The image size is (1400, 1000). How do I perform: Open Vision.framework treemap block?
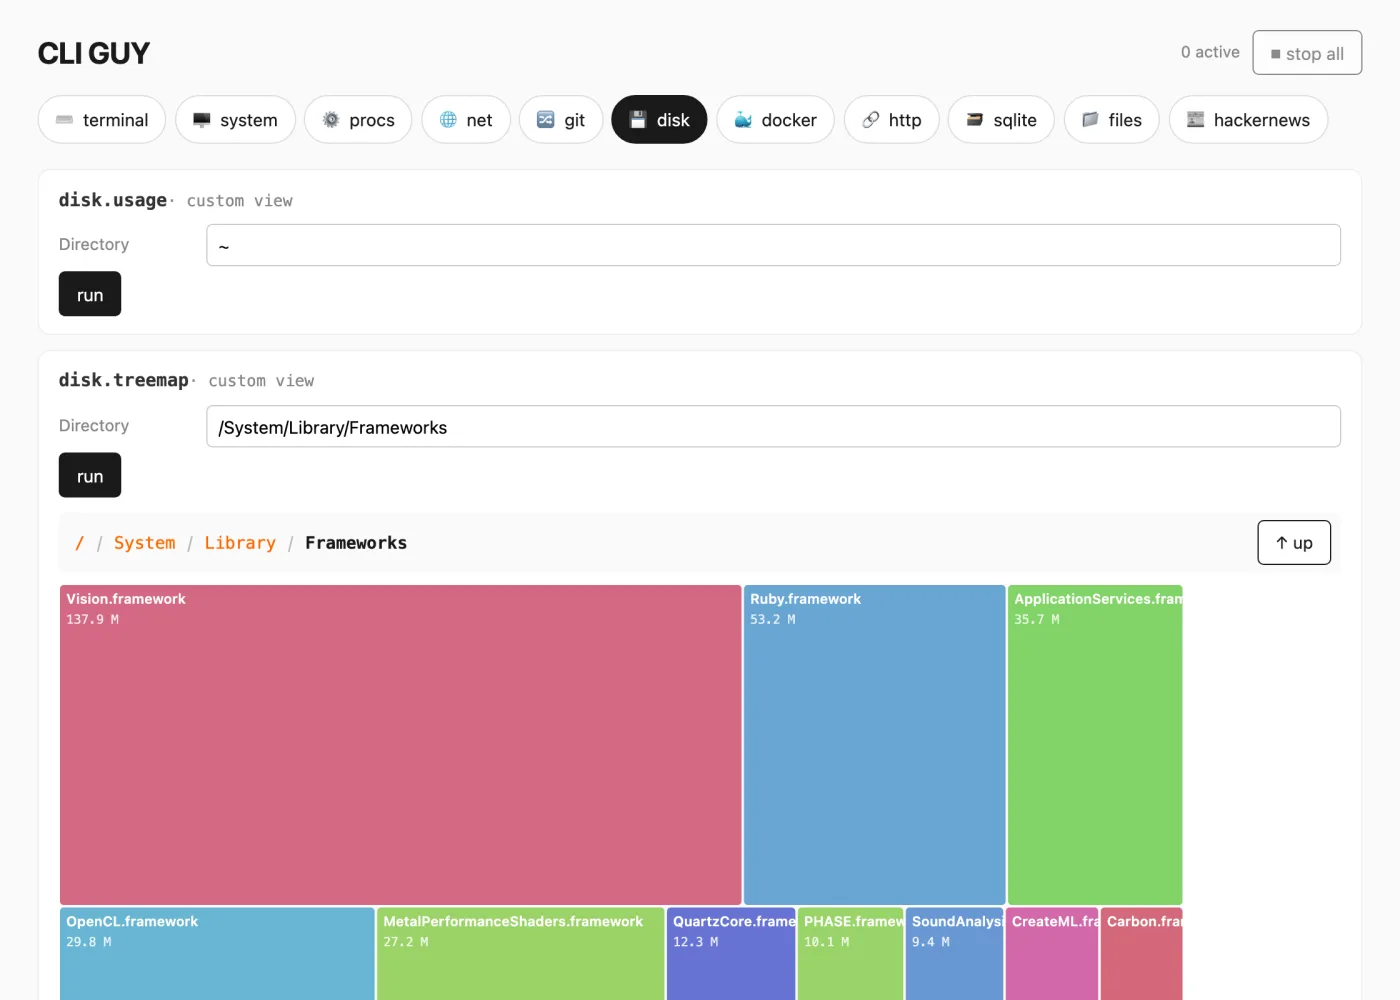(x=400, y=745)
